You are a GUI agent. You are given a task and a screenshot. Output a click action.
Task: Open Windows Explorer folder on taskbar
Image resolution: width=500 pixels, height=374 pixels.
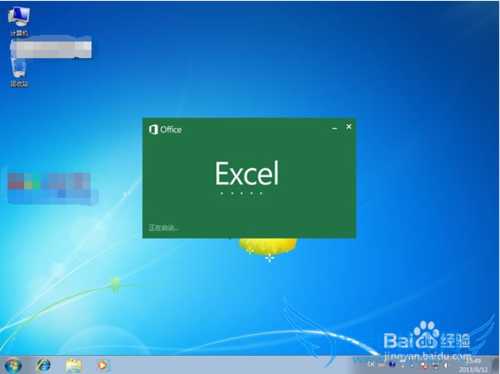coord(74,365)
